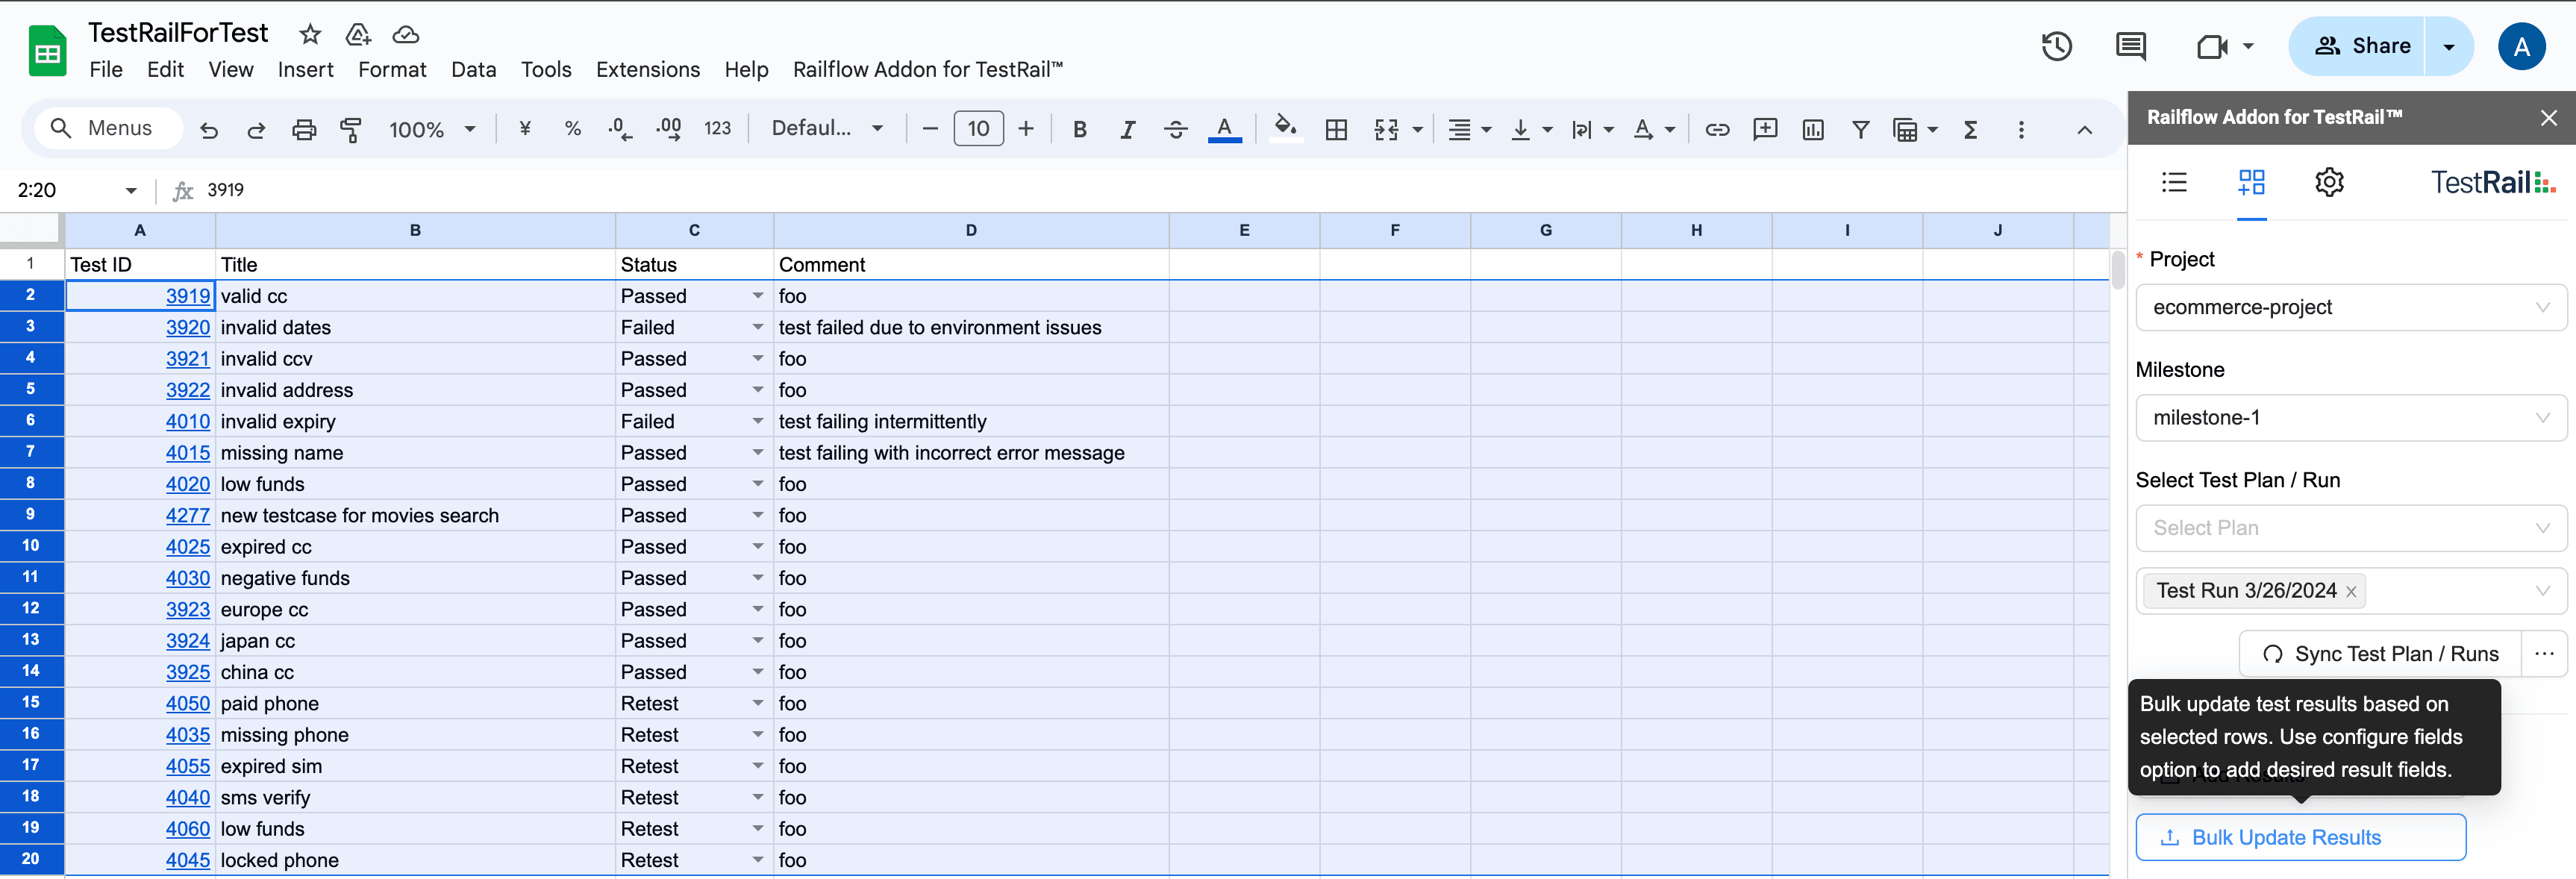Open the Data menu

[x=473, y=69]
